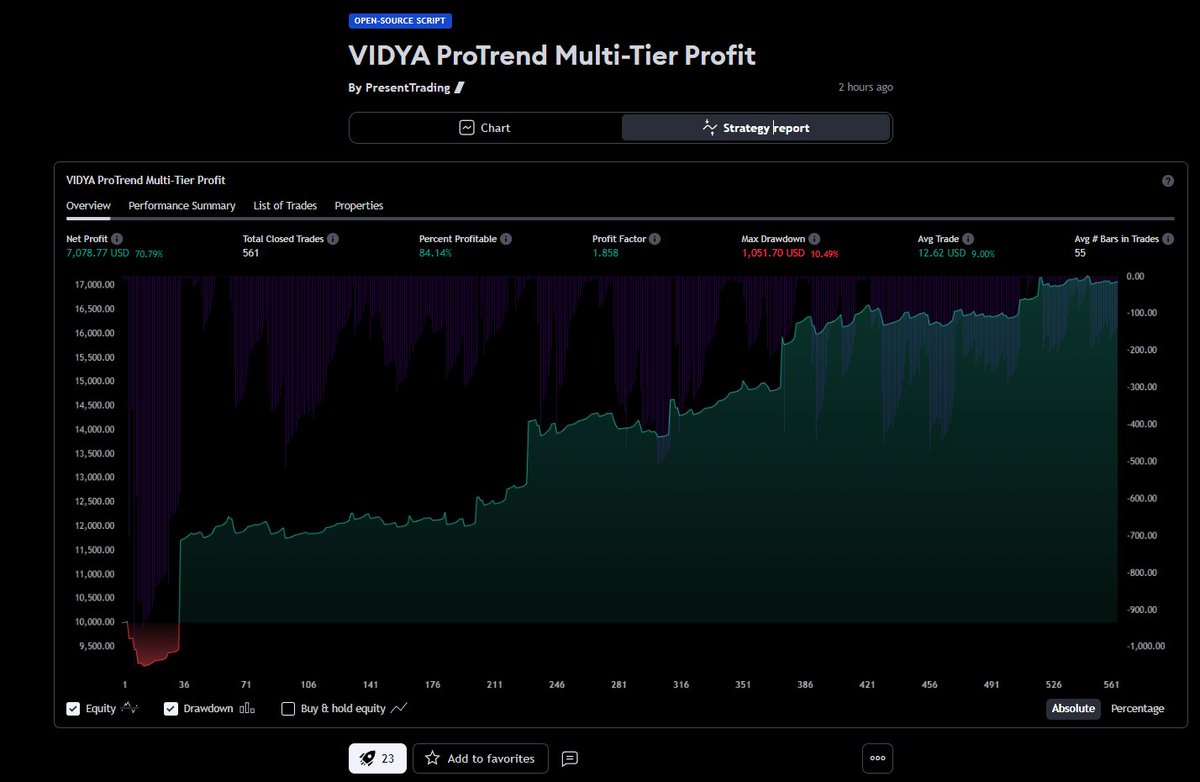Screen dimensions: 1200x782
Task: Click the Total Closed Trades info icon
Action: (333, 240)
